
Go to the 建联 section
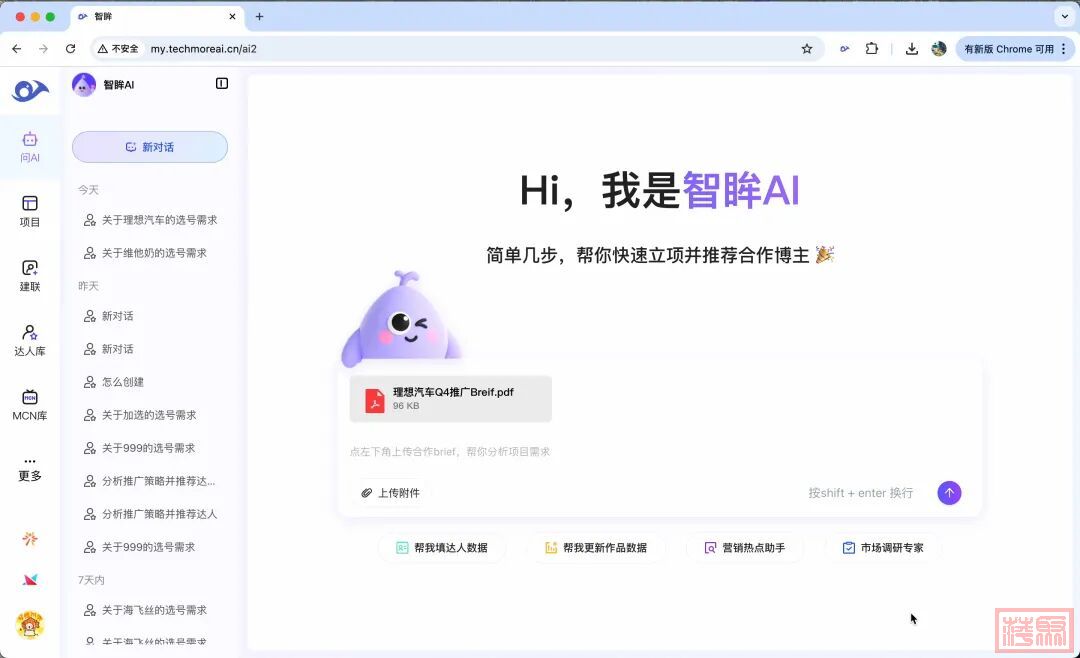click(x=30, y=276)
